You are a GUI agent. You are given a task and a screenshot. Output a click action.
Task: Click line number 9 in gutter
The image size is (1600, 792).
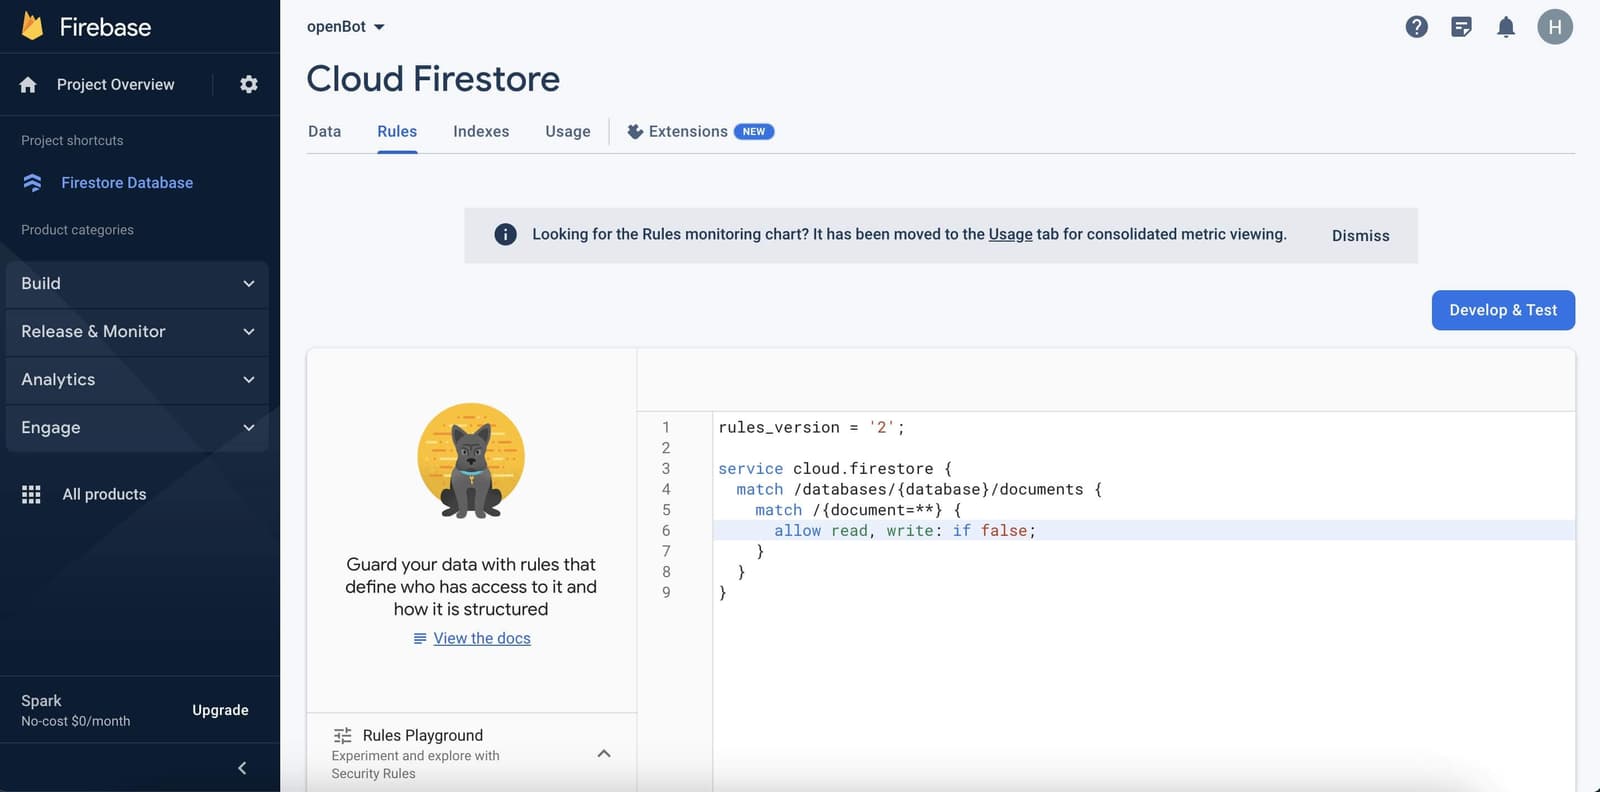(x=666, y=593)
